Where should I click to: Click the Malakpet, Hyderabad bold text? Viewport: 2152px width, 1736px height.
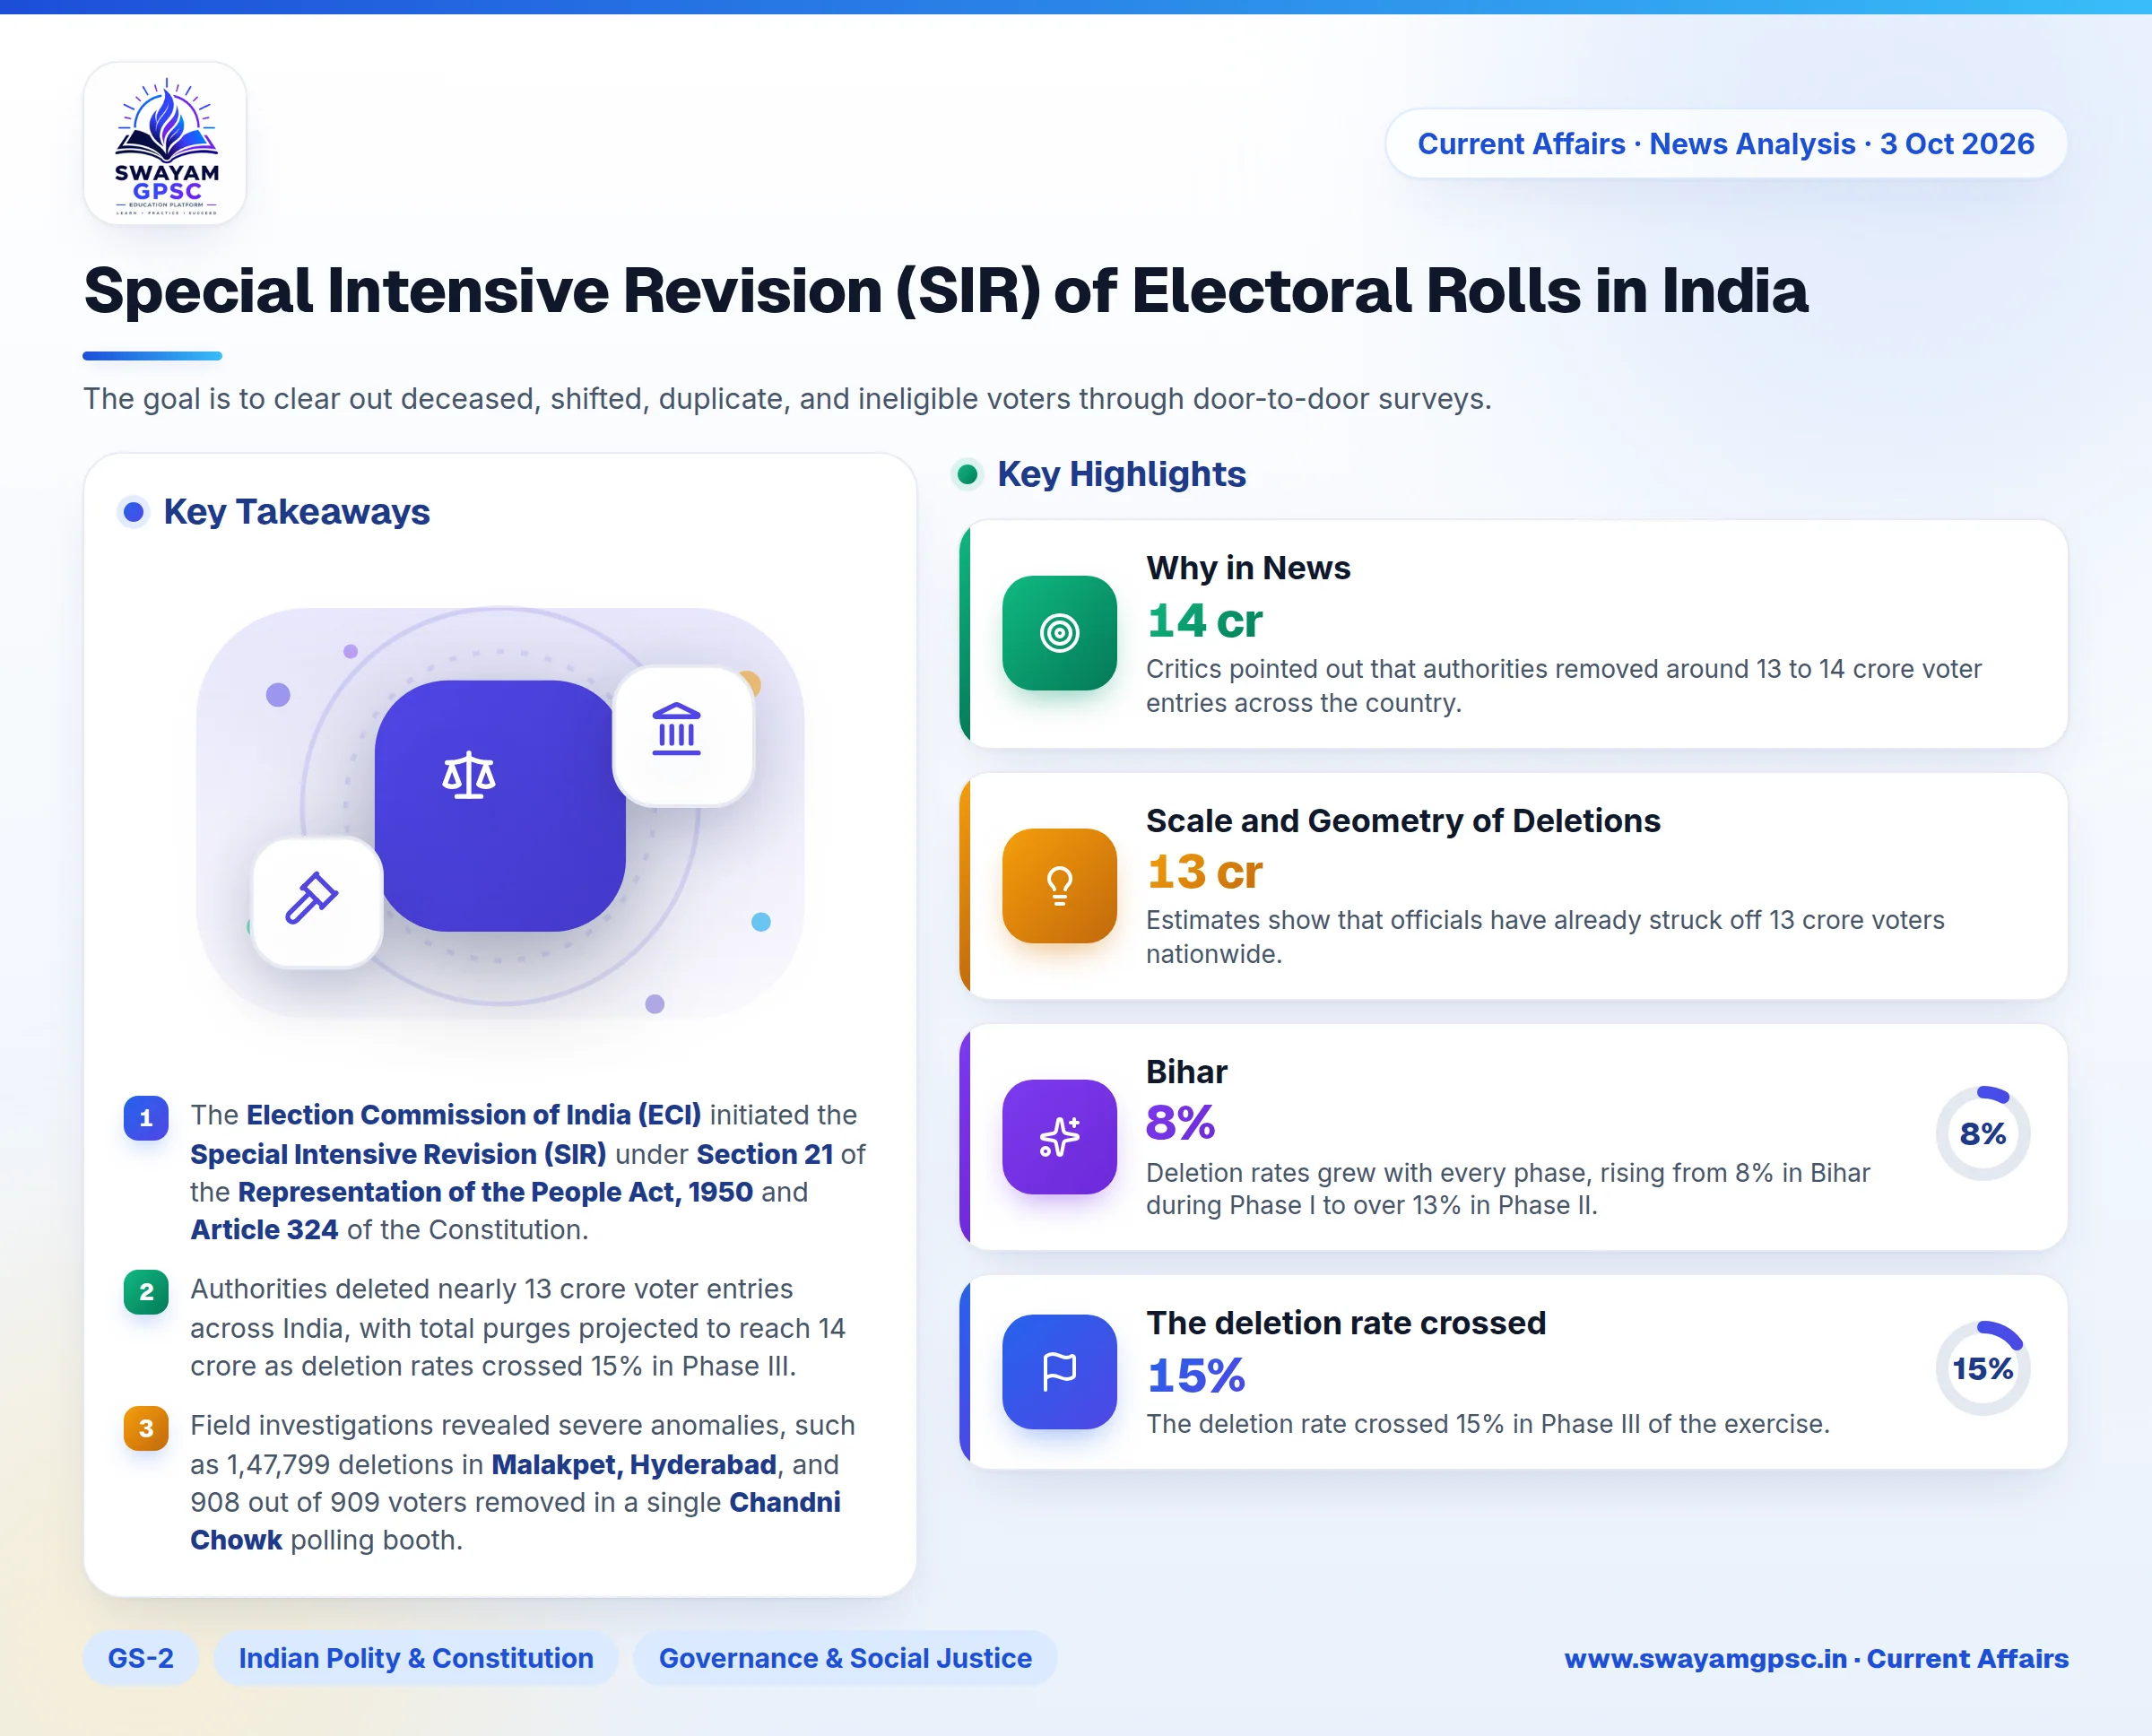pyautogui.click(x=634, y=1465)
